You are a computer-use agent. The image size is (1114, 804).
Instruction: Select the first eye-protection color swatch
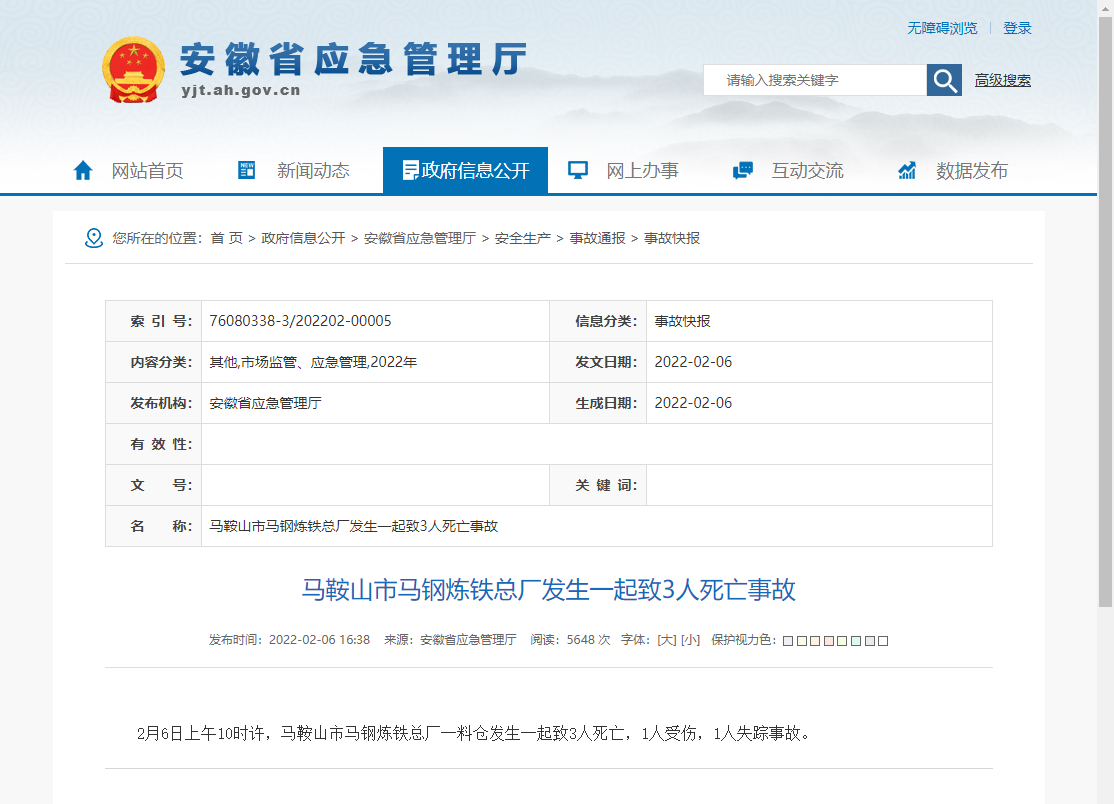tap(788, 641)
